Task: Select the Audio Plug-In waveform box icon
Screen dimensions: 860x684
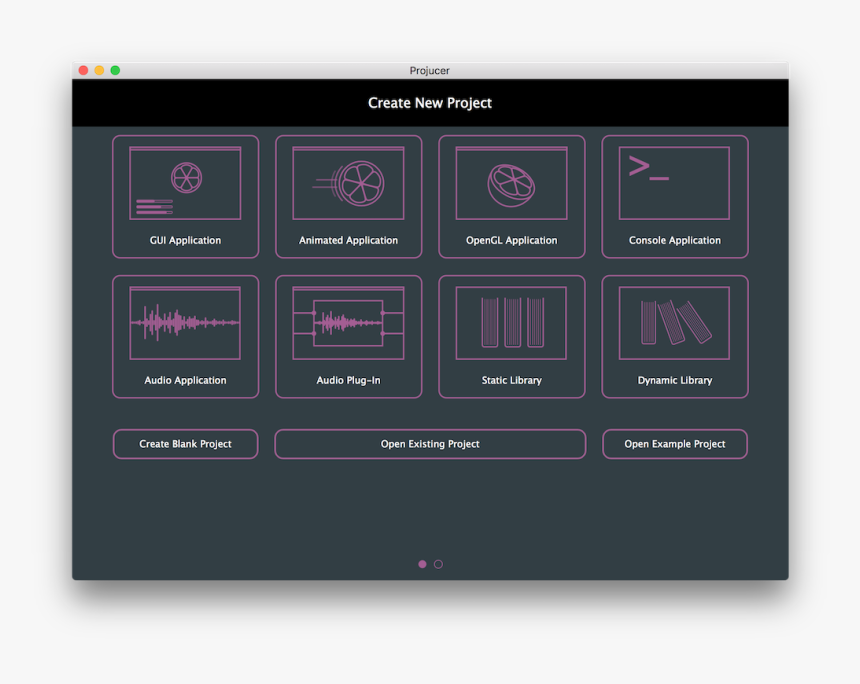Action: (348, 323)
